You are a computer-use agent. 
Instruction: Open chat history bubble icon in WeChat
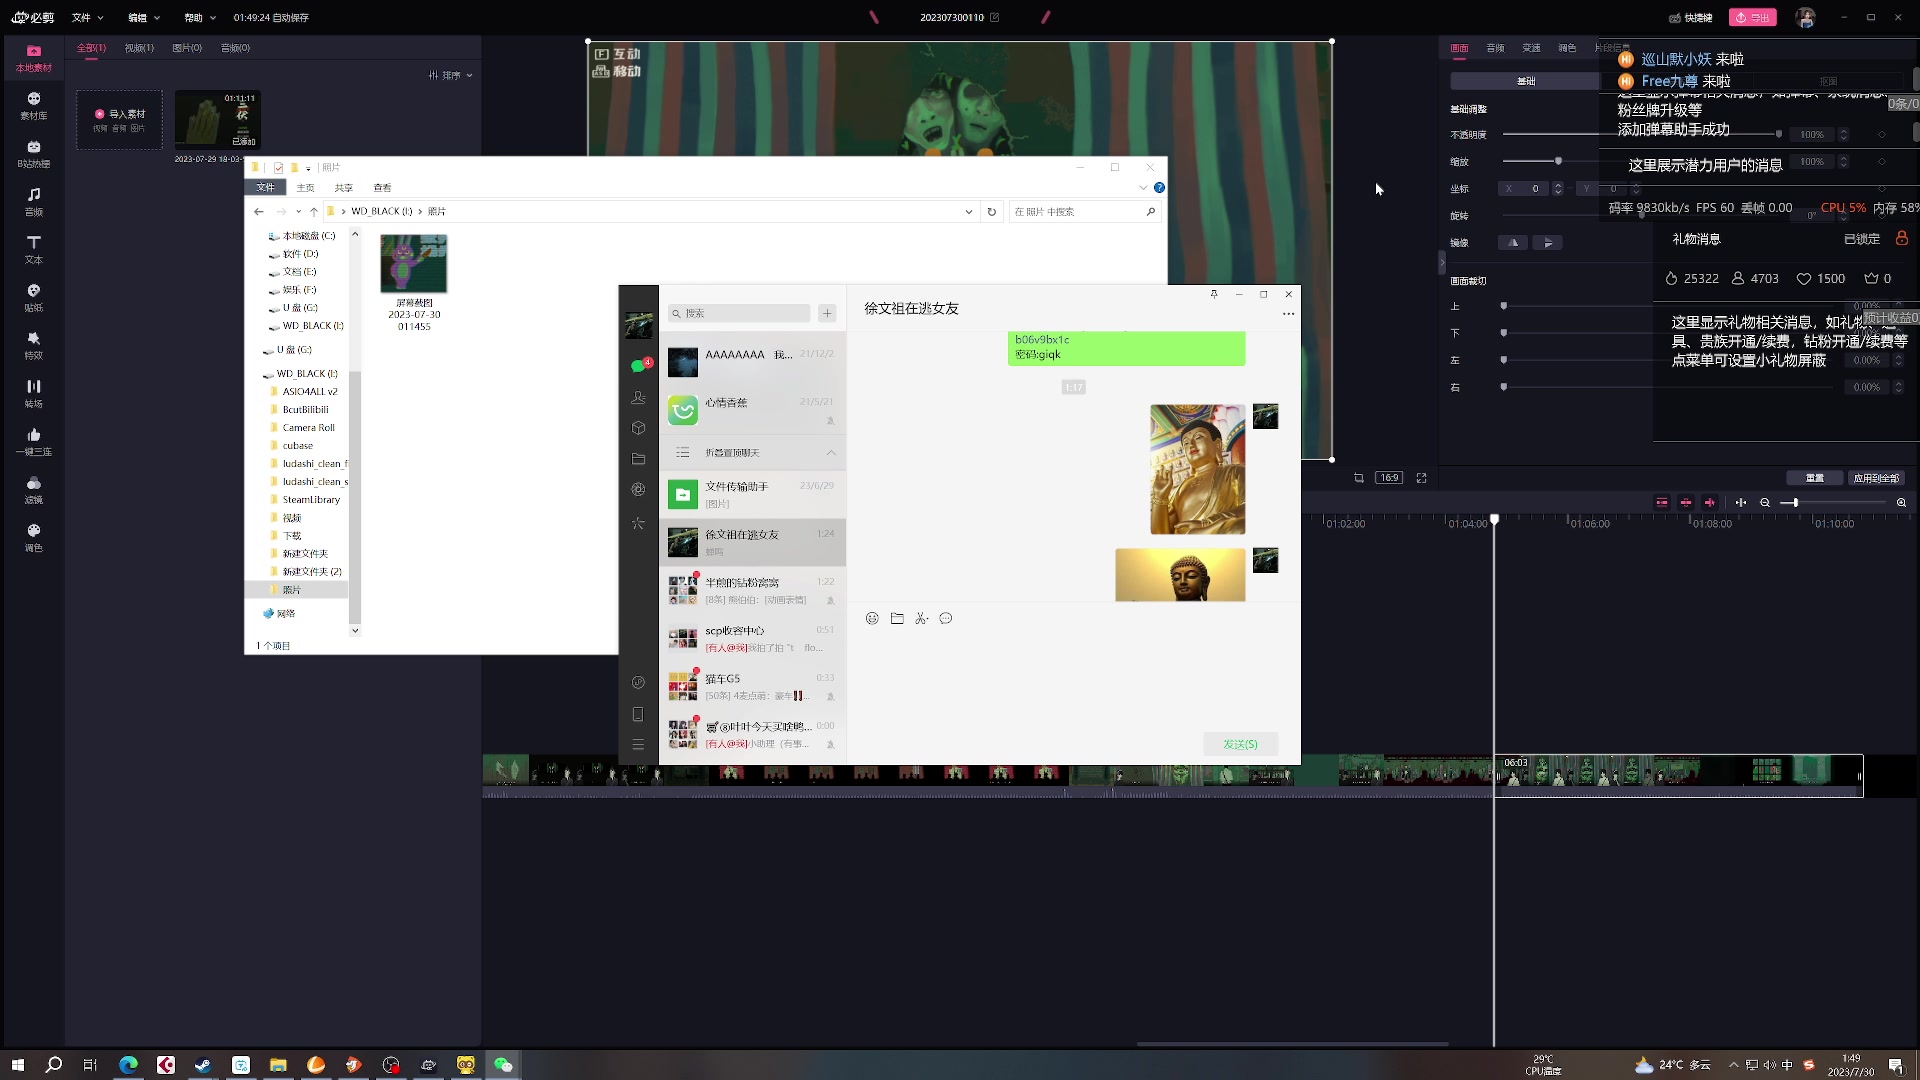[946, 618]
